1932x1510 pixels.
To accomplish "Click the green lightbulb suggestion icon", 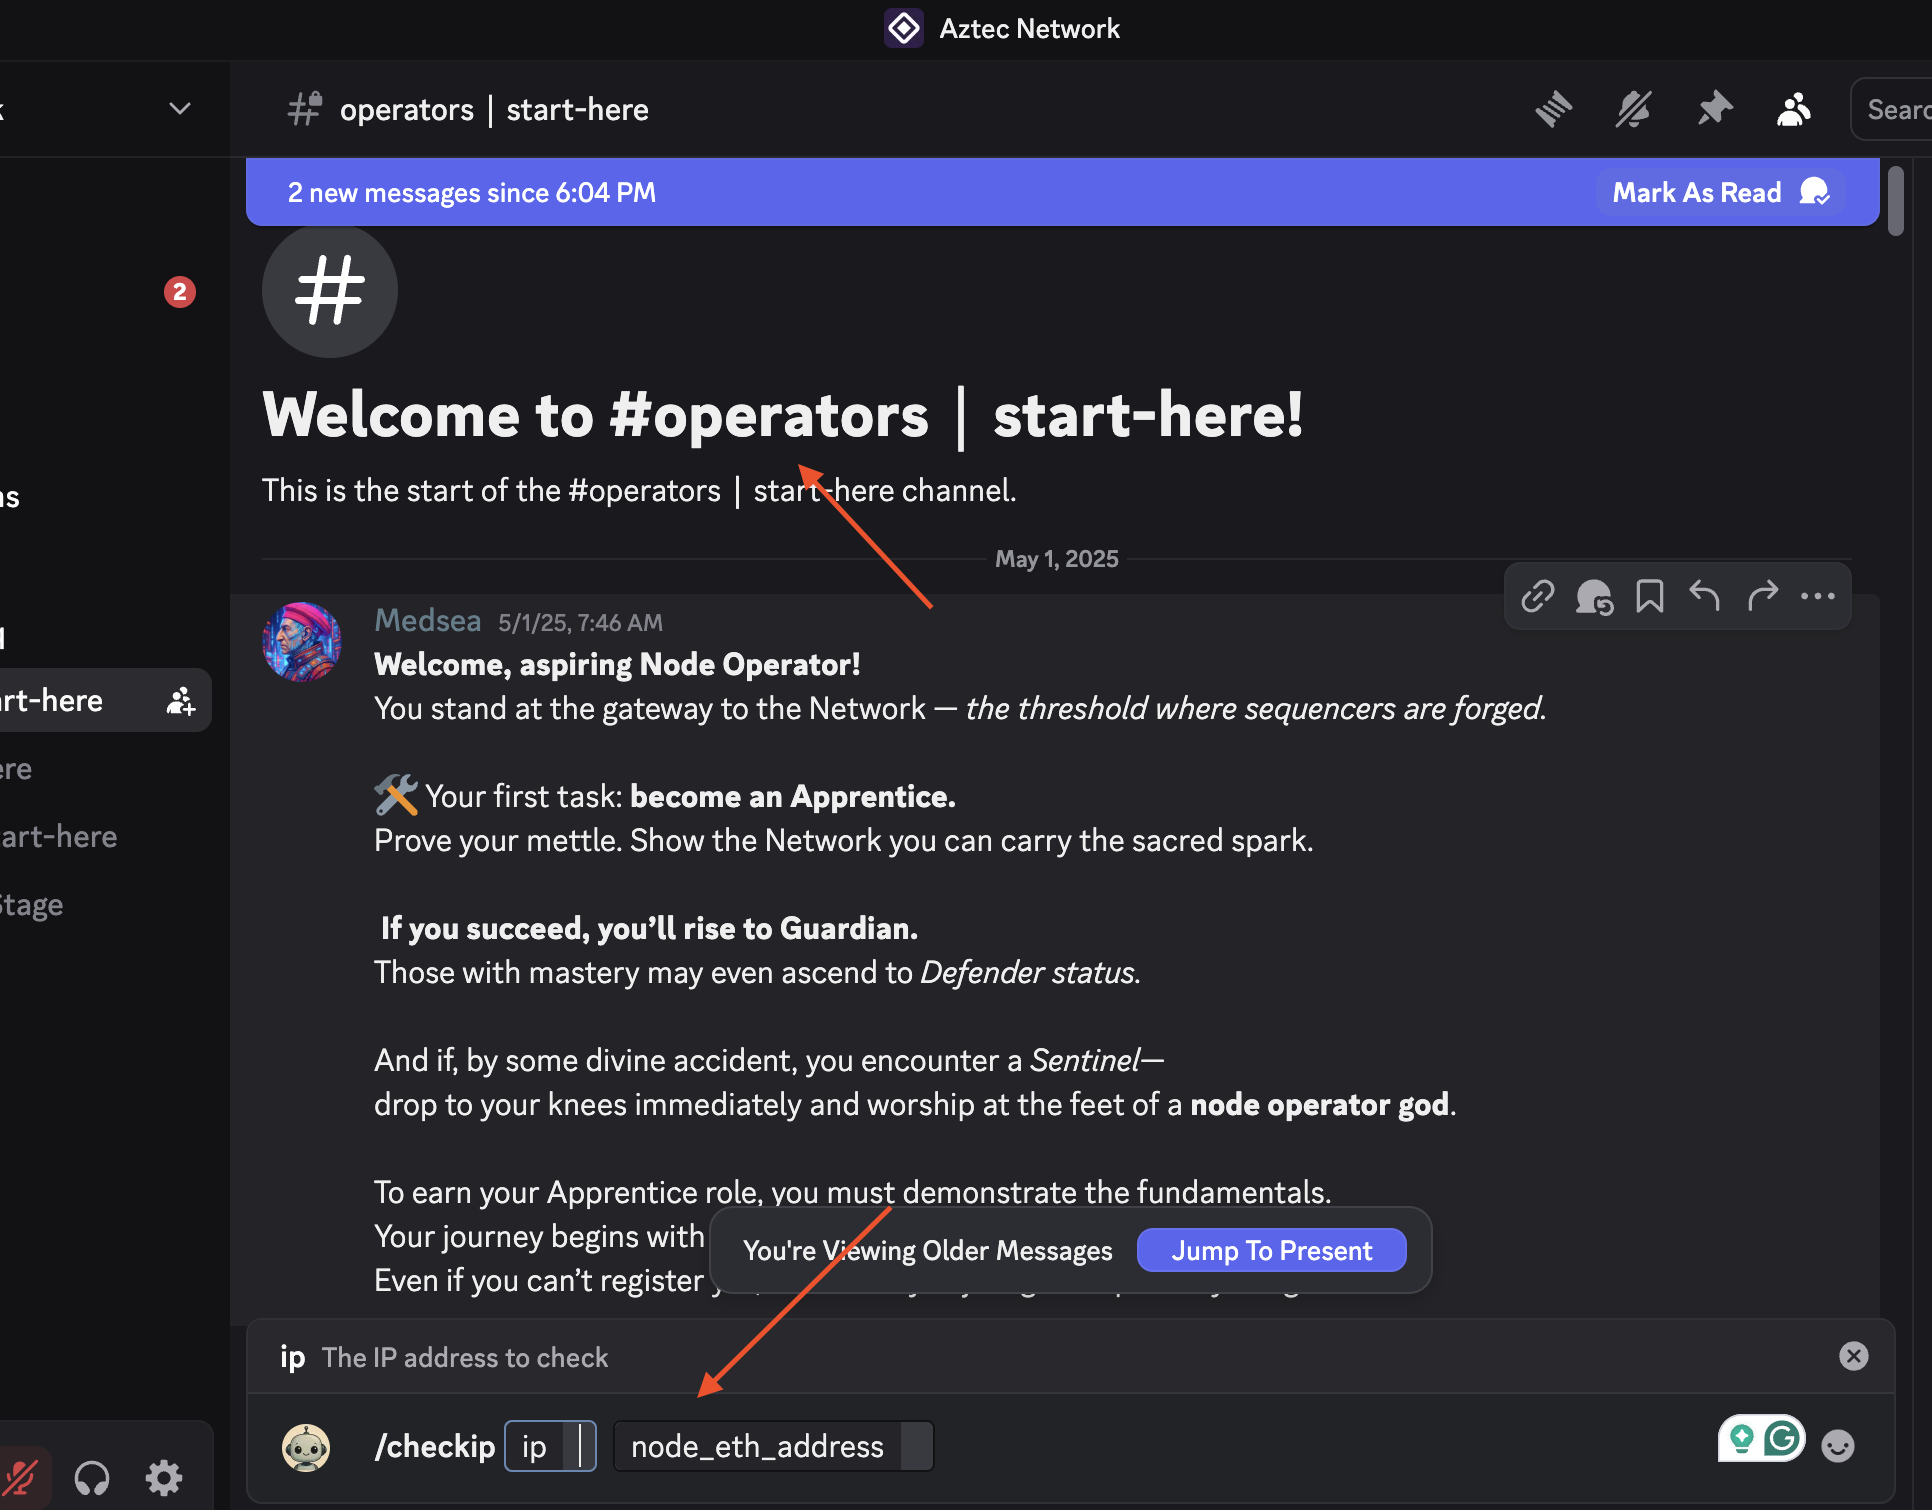I will [1742, 1439].
